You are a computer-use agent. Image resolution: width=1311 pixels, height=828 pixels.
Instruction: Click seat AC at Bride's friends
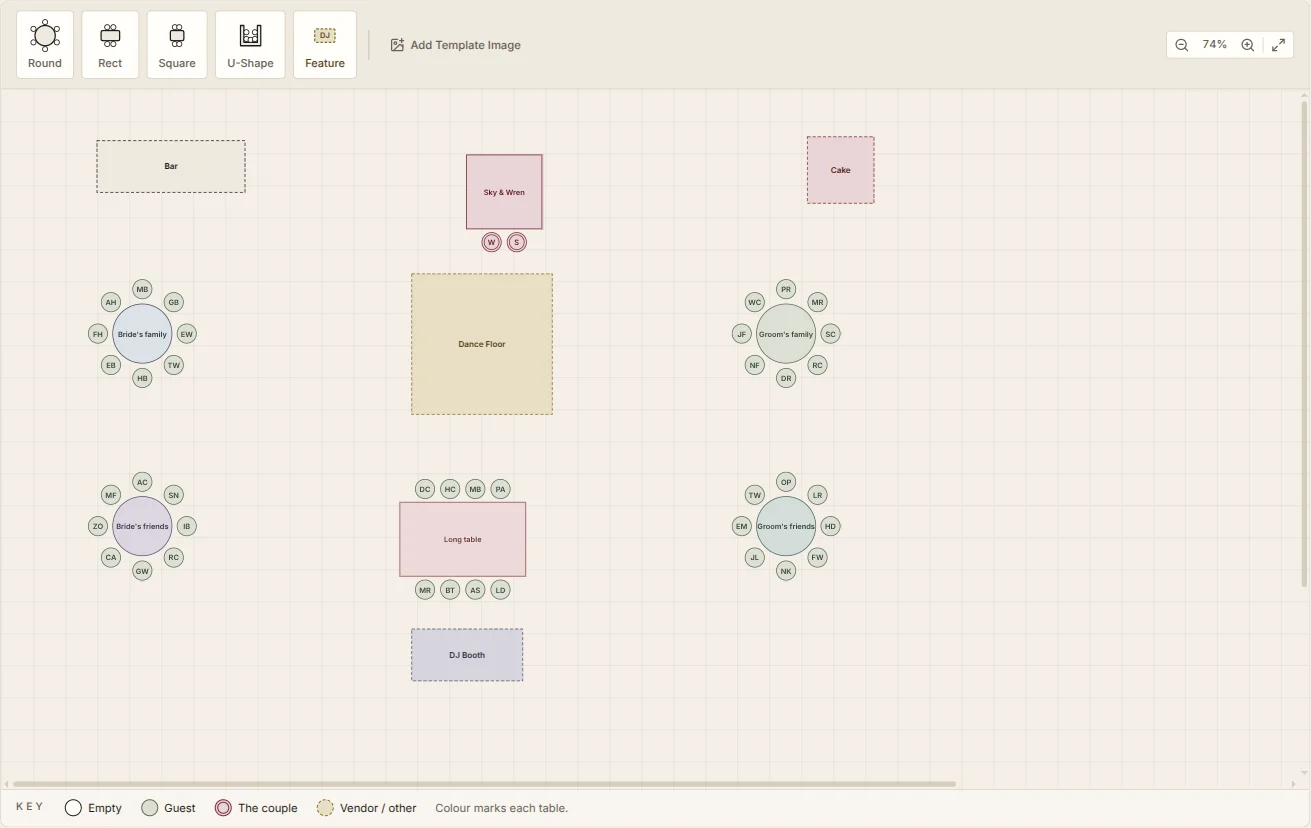pyautogui.click(x=142, y=481)
